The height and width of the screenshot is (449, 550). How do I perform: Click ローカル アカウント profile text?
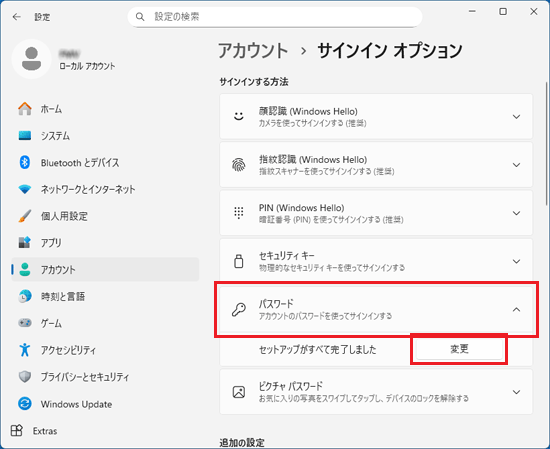pyautogui.click(x=87, y=66)
